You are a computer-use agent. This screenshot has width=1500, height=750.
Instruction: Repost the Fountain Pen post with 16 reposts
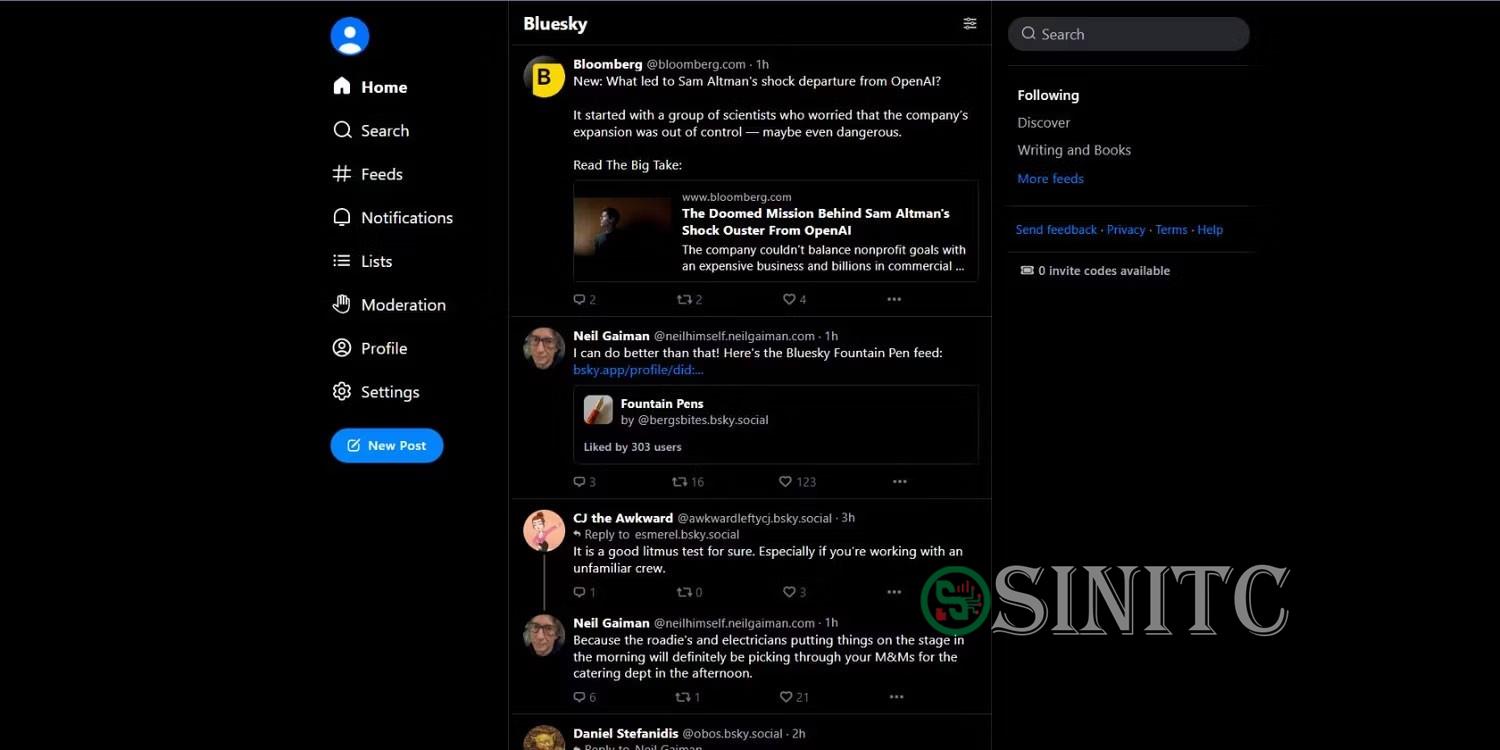pyautogui.click(x=688, y=481)
